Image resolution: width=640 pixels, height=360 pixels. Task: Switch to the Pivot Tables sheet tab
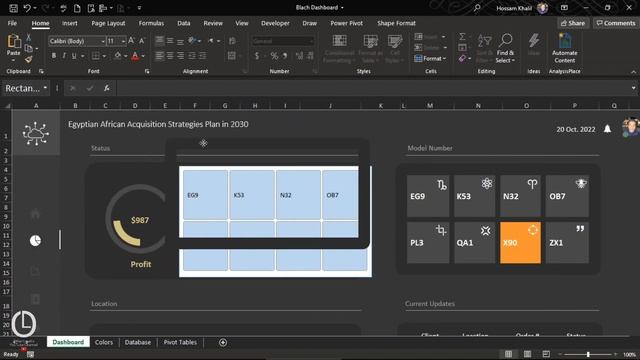click(x=180, y=342)
